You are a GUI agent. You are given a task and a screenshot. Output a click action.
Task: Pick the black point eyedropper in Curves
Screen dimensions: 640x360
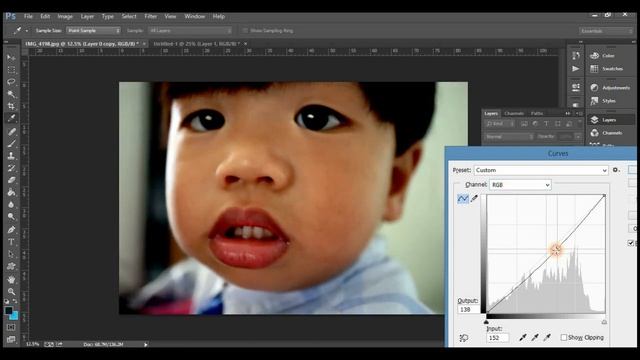pos(522,338)
